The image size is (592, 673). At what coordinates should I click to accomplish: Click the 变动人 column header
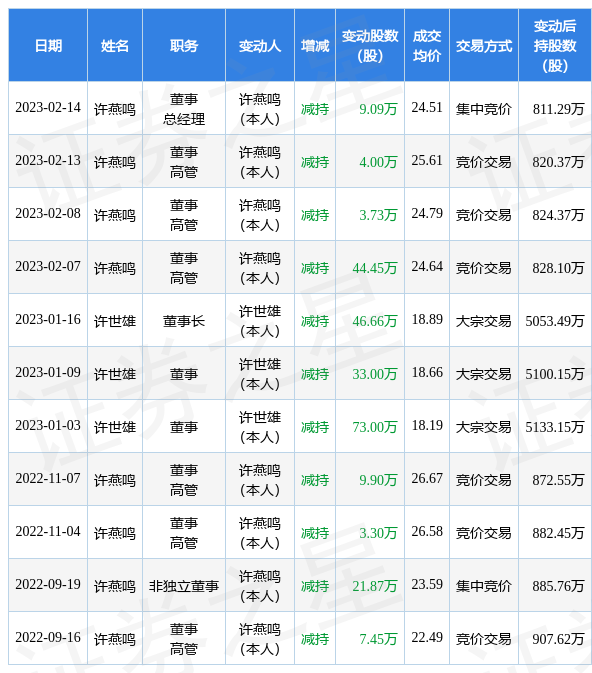point(260,45)
